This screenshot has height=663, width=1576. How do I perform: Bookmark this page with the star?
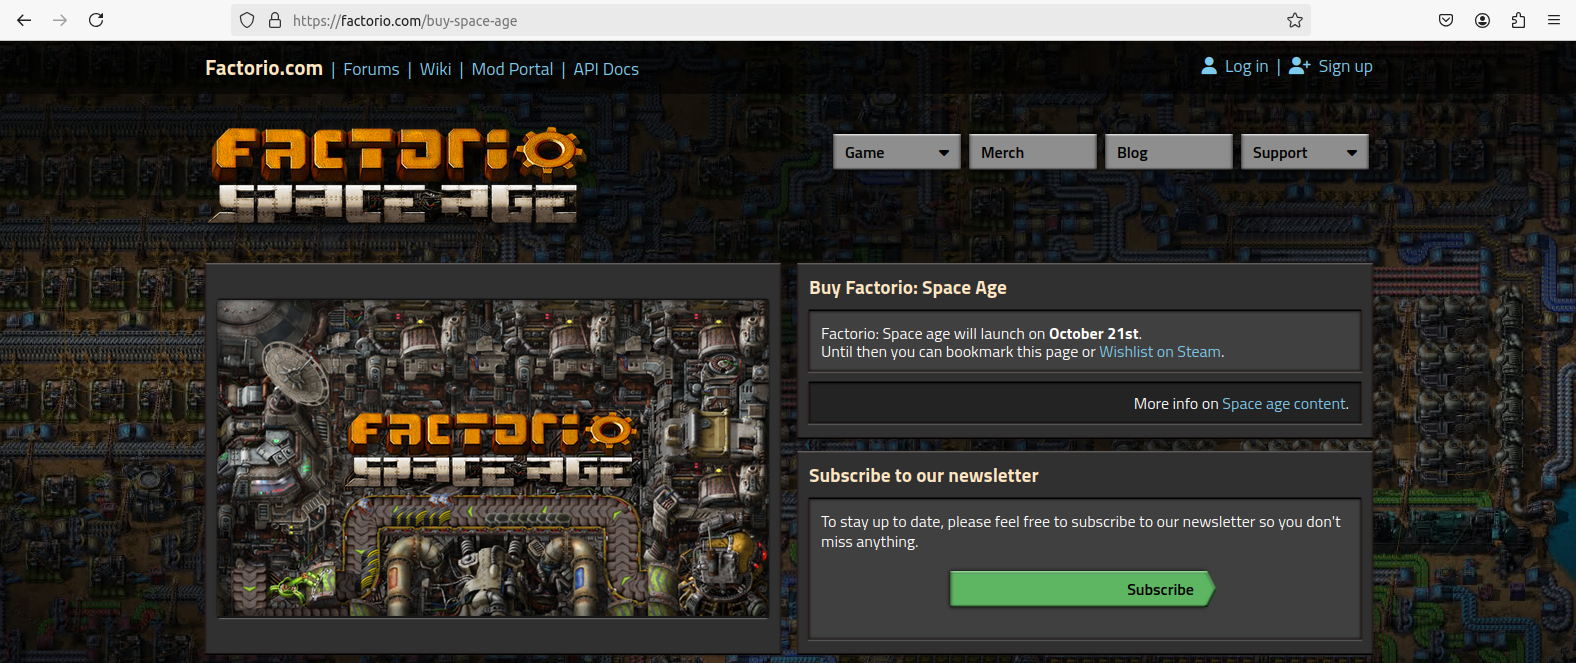1295,20
